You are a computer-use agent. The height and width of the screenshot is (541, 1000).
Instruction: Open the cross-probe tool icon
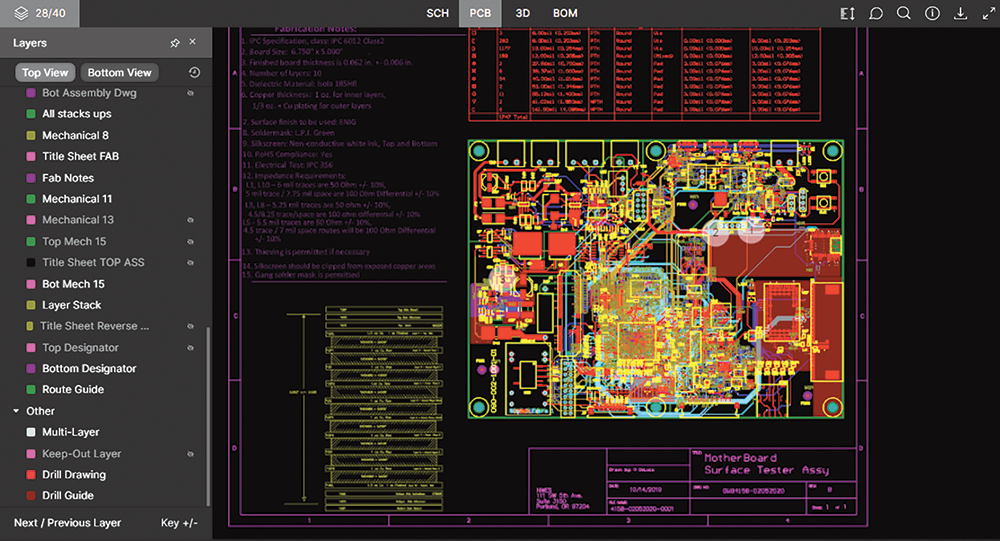[x=848, y=13]
